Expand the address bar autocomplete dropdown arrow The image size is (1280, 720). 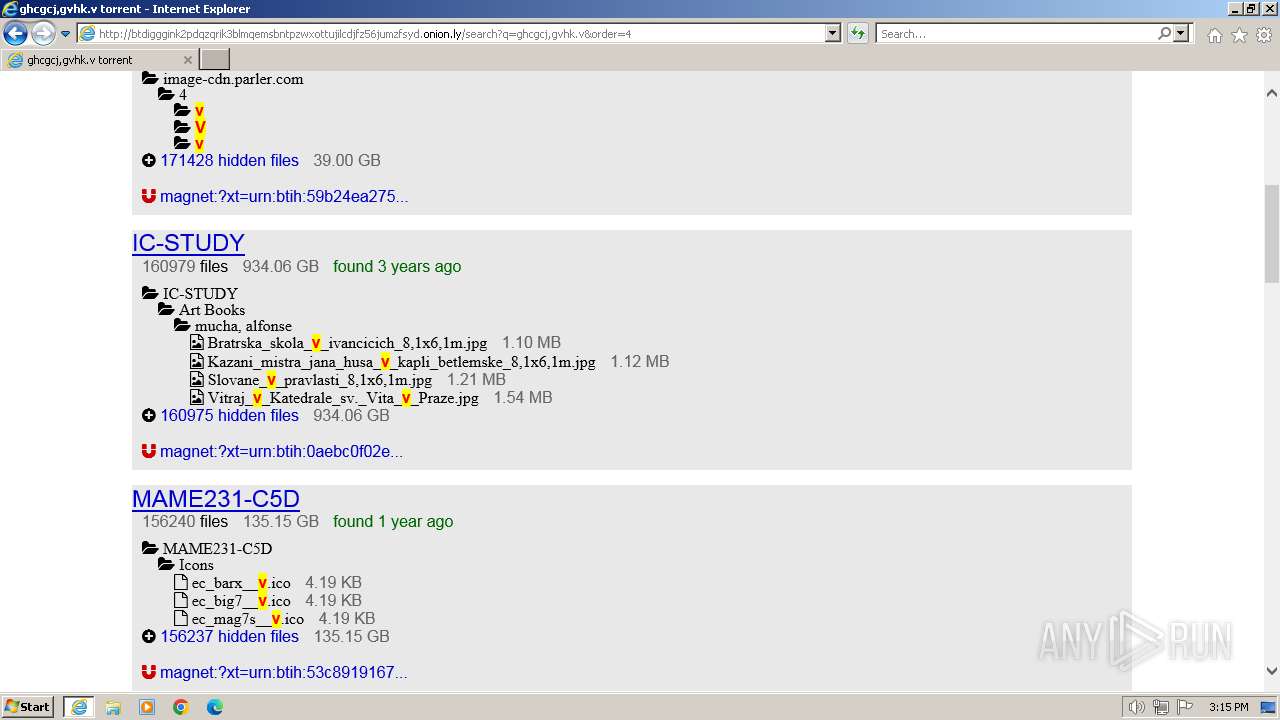point(832,33)
